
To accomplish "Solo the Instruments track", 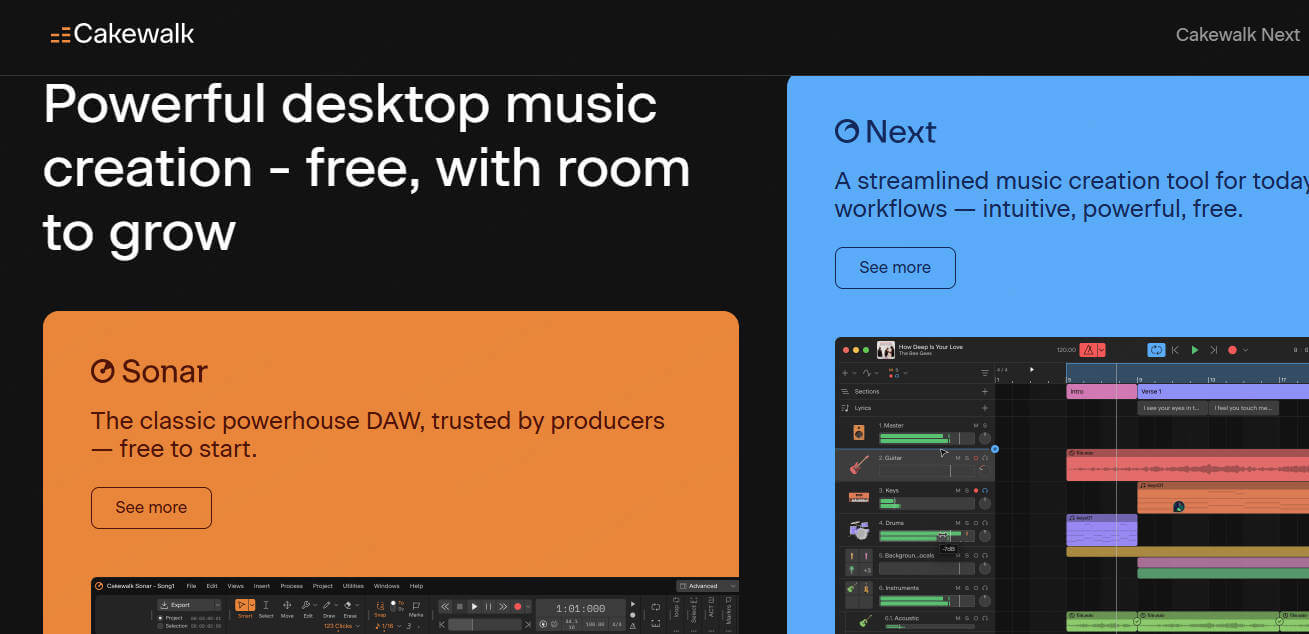I will [x=967, y=588].
